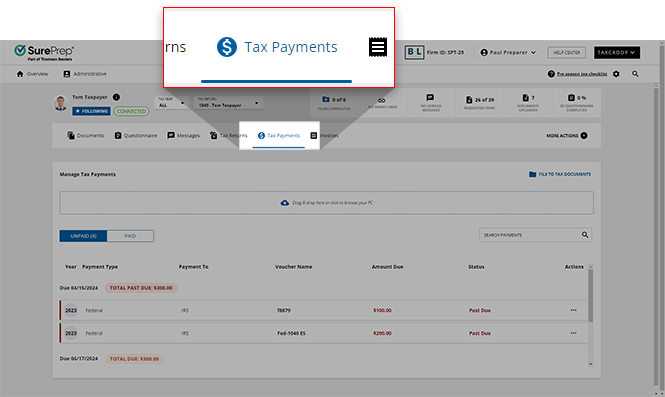665x397 pixels.
Task: Open the Paul Preparer user menu
Action: point(508,53)
